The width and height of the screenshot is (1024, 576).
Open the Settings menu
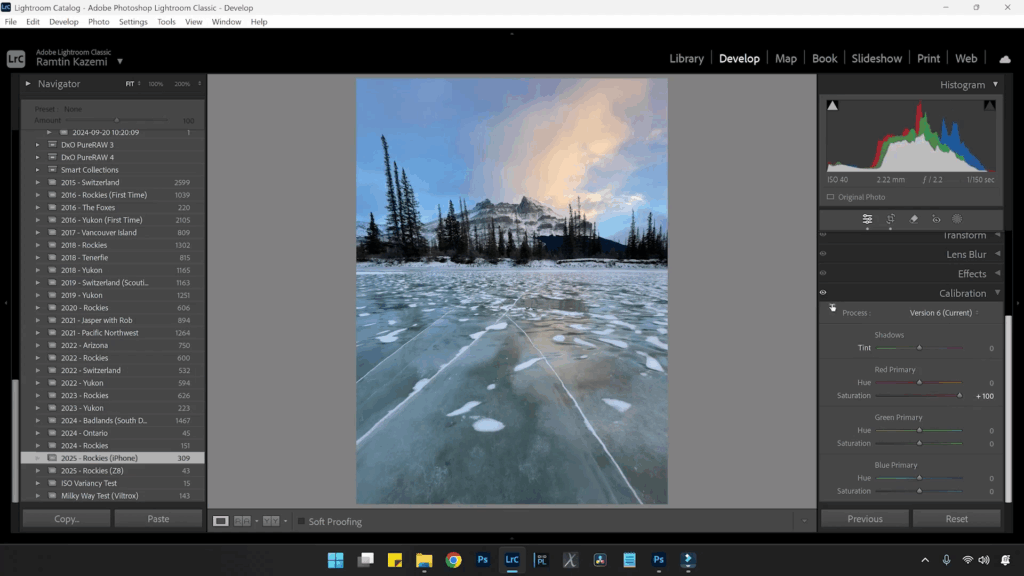pos(133,21)
